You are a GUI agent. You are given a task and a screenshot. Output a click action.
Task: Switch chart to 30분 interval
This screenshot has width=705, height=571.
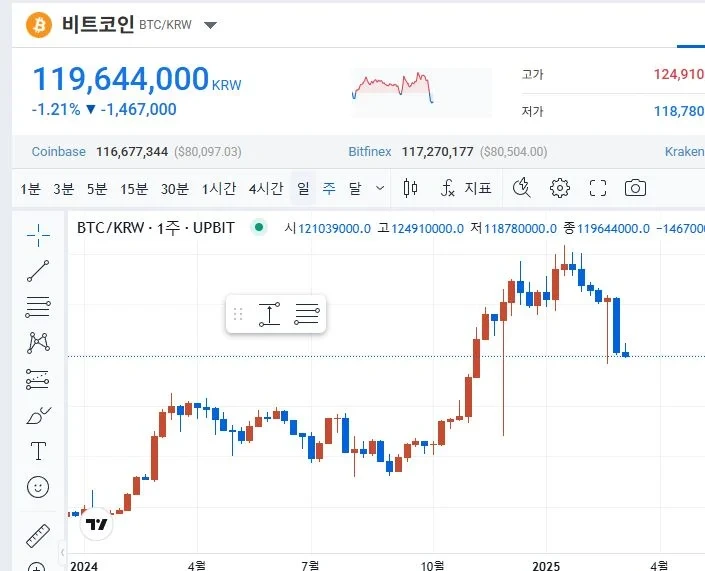coord(174,188)
